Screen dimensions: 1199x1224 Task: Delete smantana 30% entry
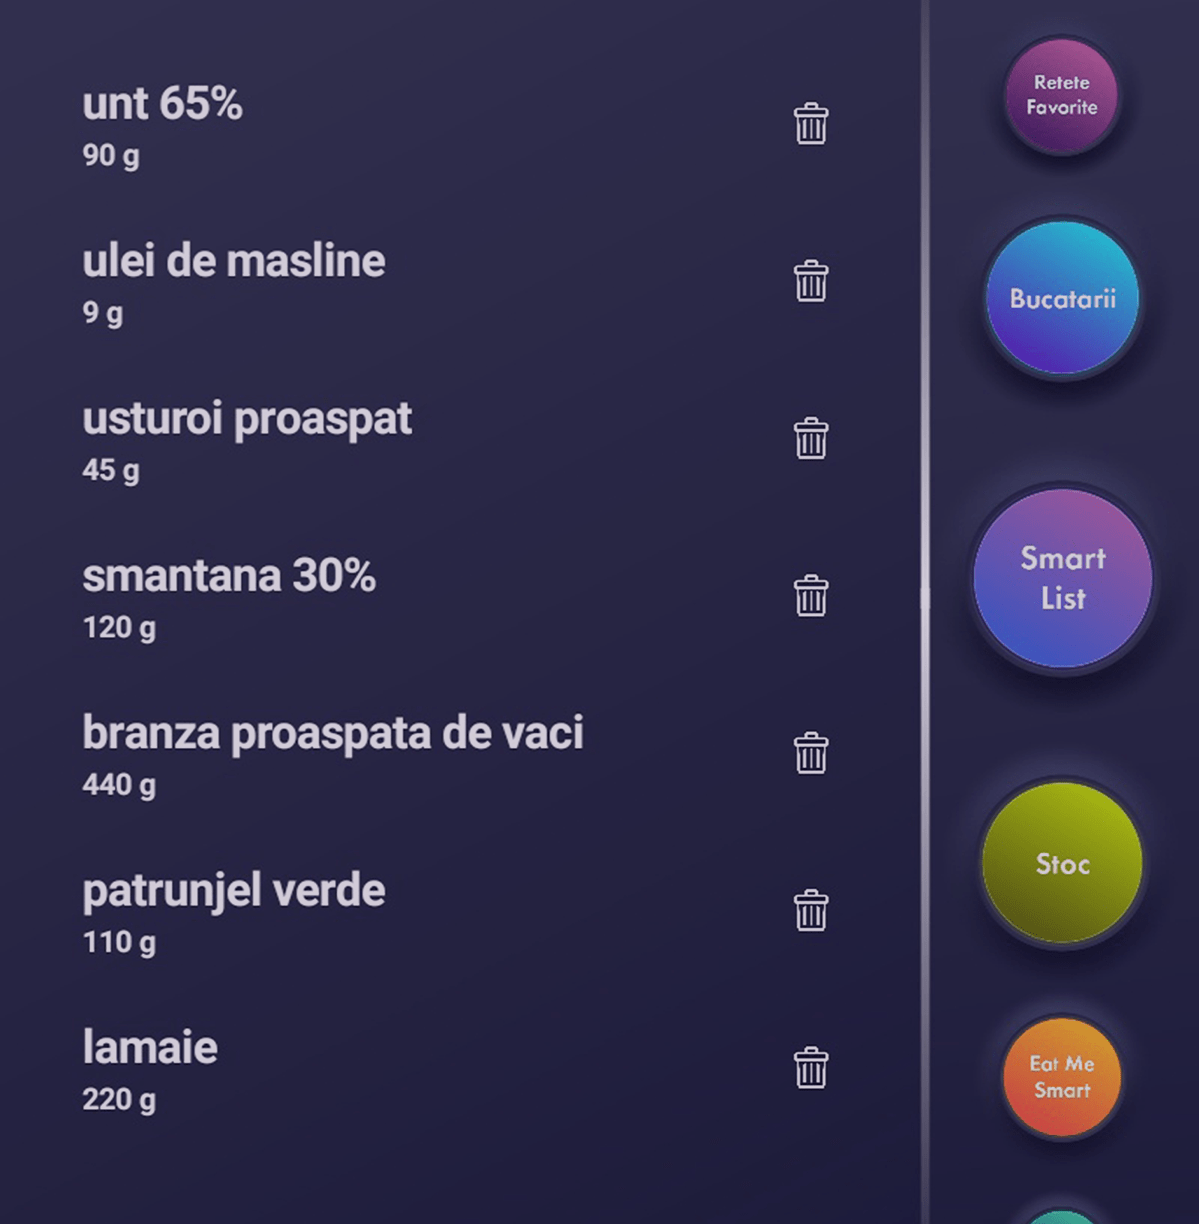(x=811, y=596)
